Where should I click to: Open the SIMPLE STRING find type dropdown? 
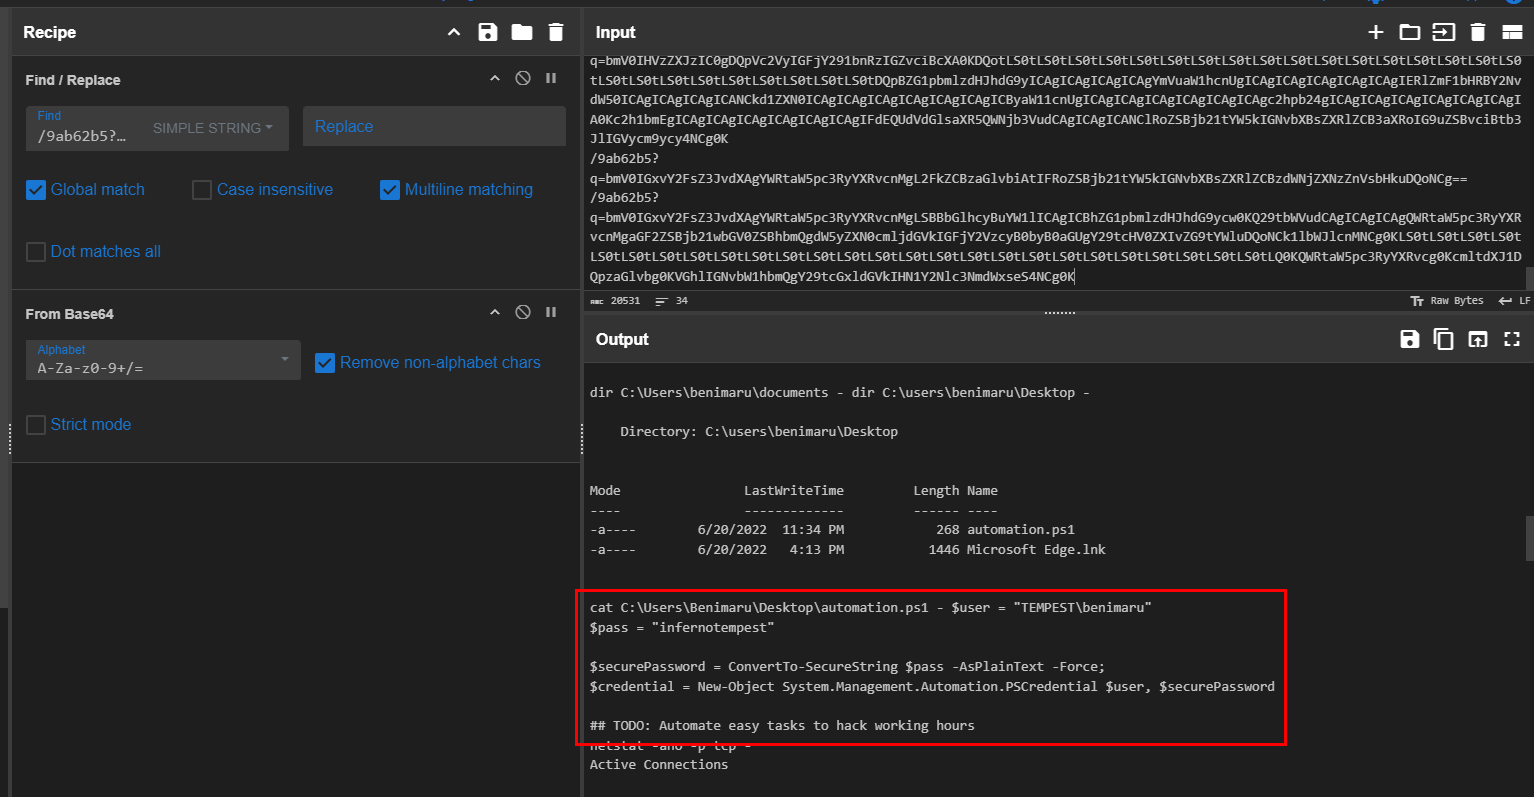[x=213, y=128]
